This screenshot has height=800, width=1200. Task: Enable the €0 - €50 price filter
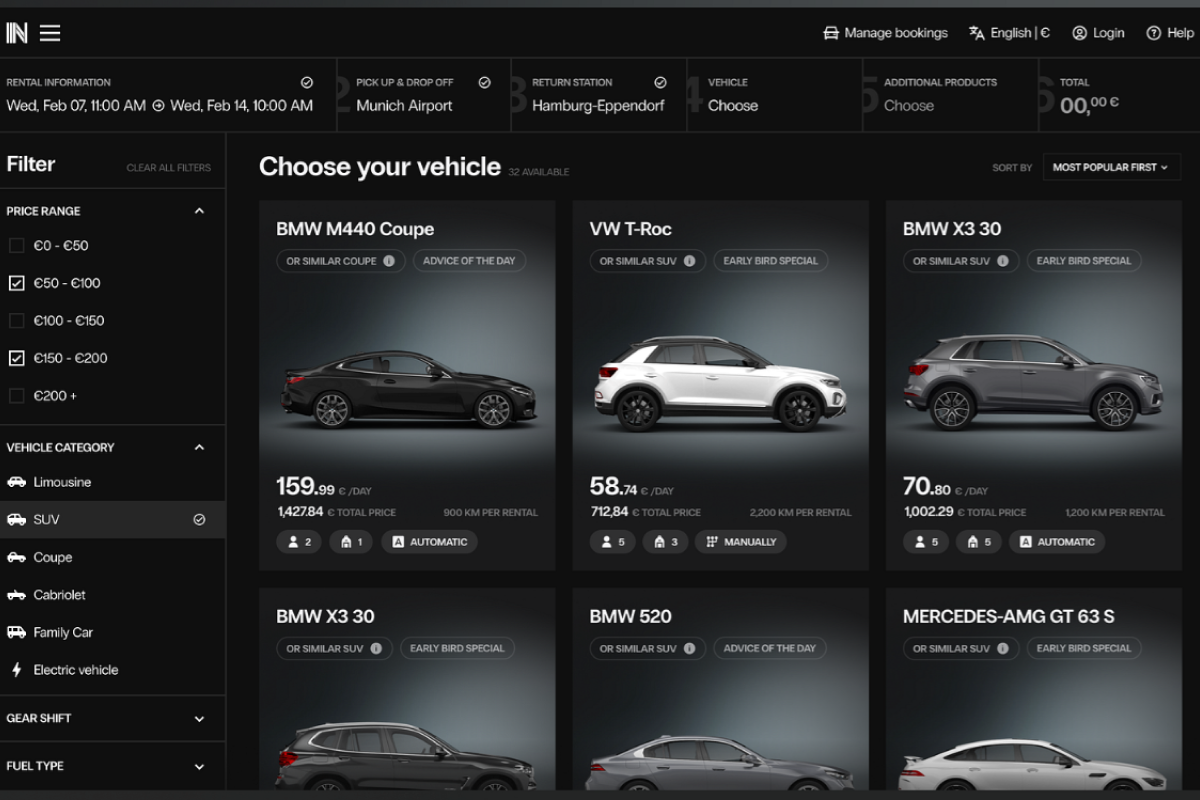(x=16, y=245)
